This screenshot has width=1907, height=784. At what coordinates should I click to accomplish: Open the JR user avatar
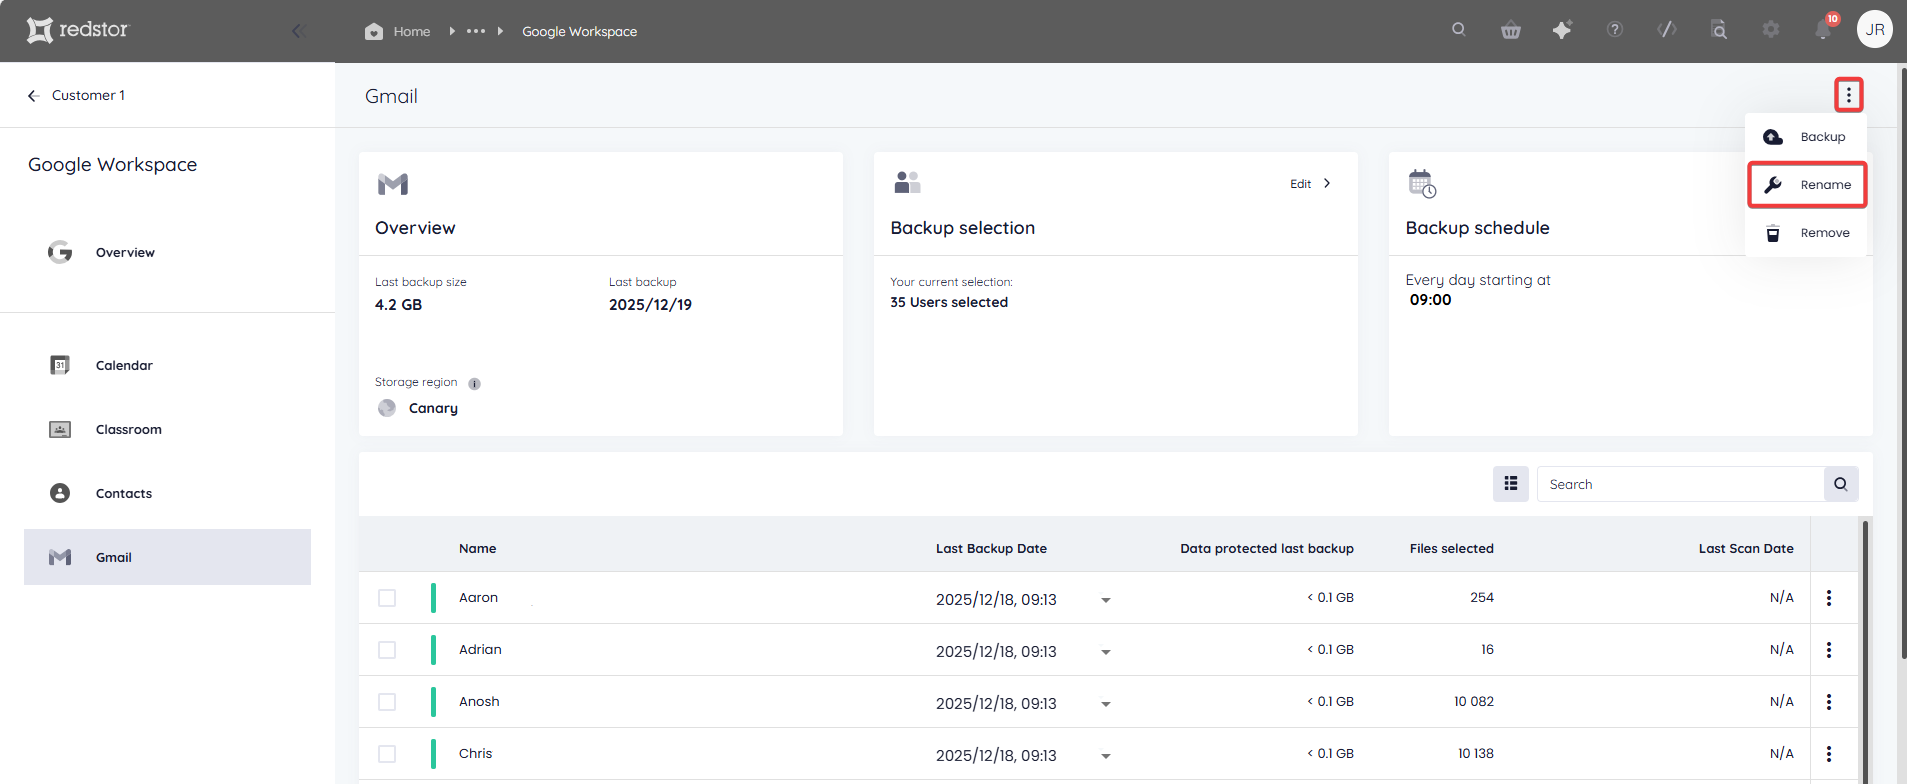tap(1875, 30)
